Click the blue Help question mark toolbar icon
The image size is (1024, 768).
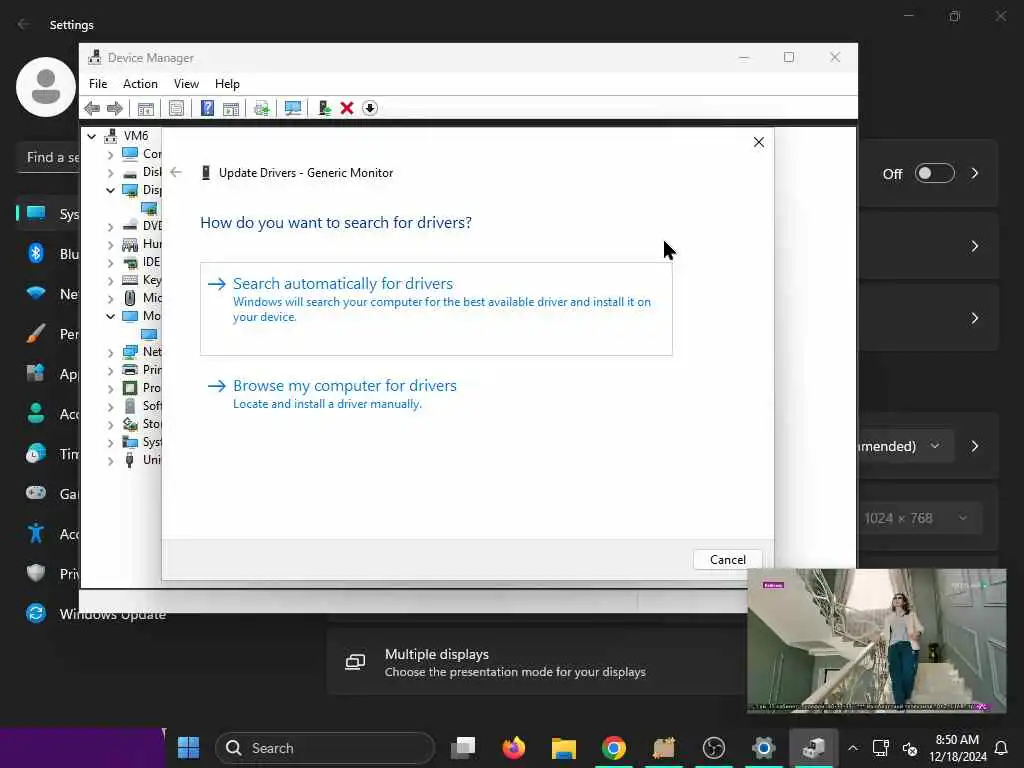click(x=207, y=108)
